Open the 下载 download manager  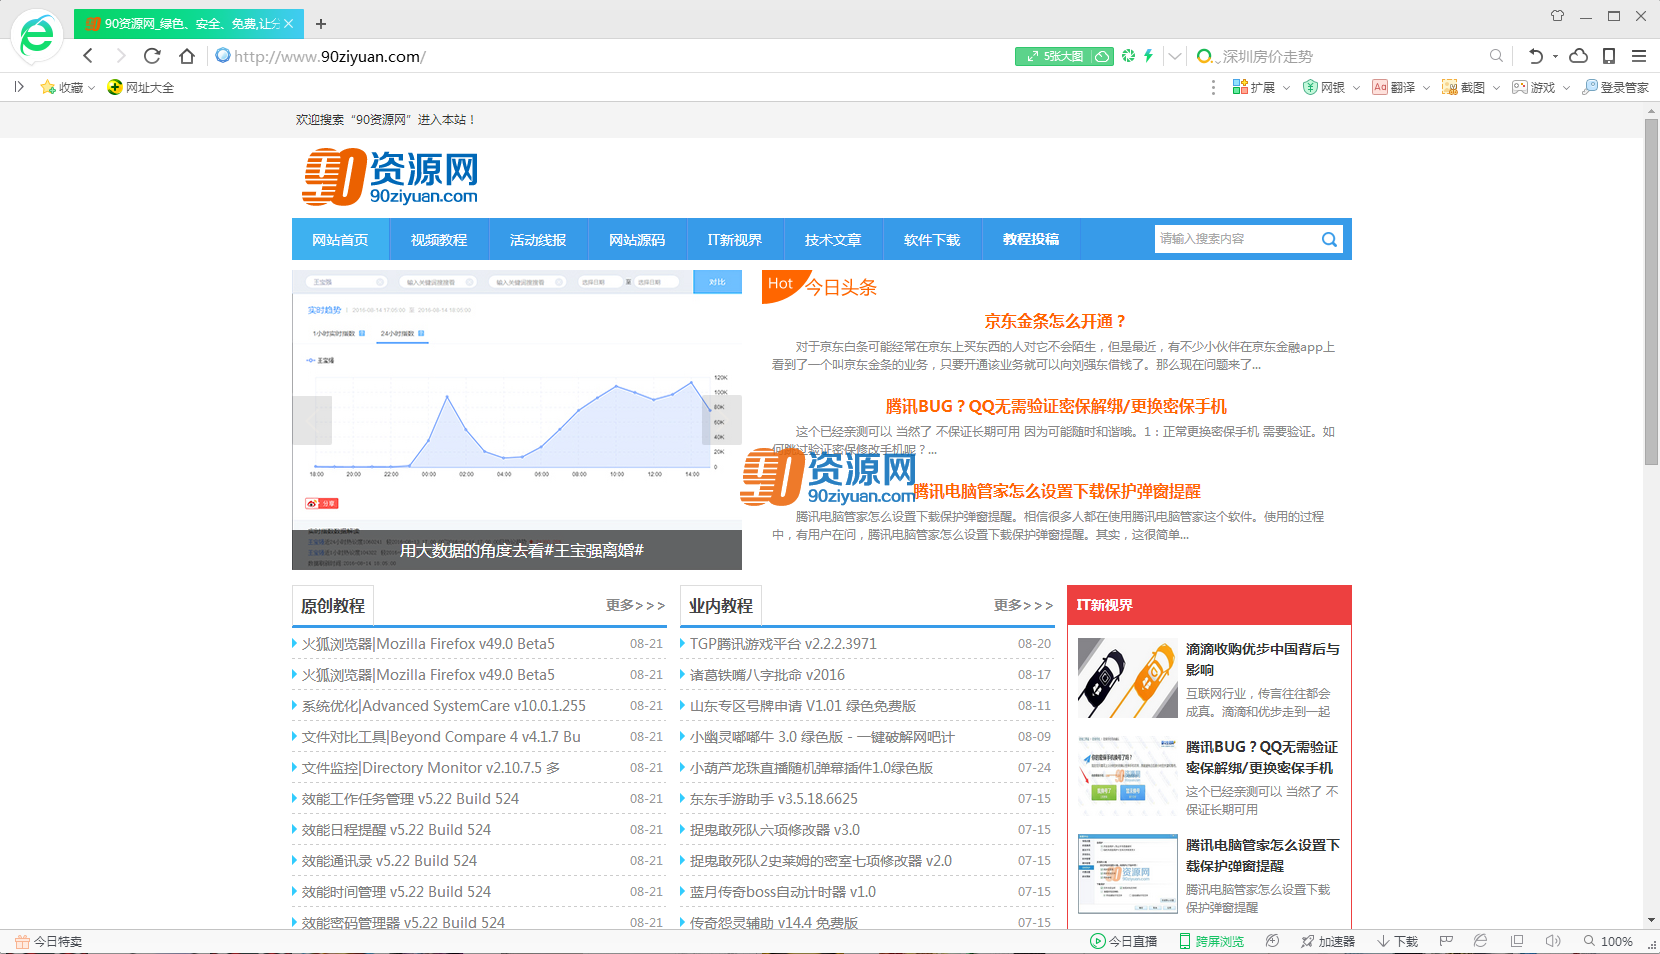point(1398,941)
